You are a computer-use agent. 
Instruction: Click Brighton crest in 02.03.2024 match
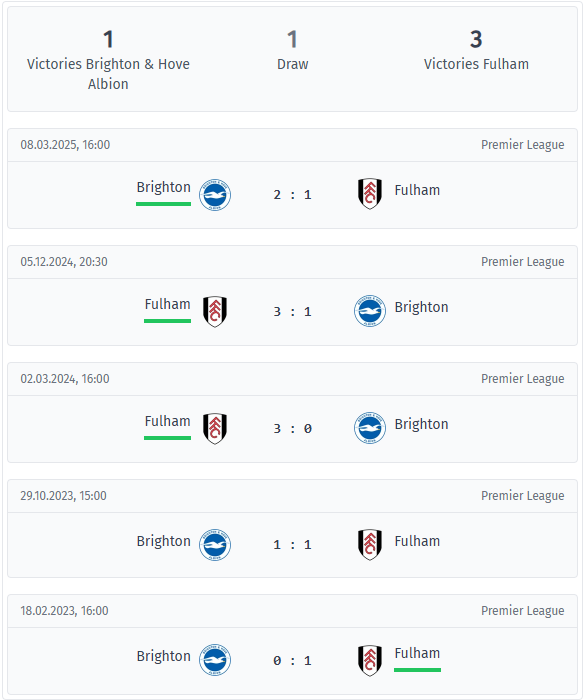370,428
